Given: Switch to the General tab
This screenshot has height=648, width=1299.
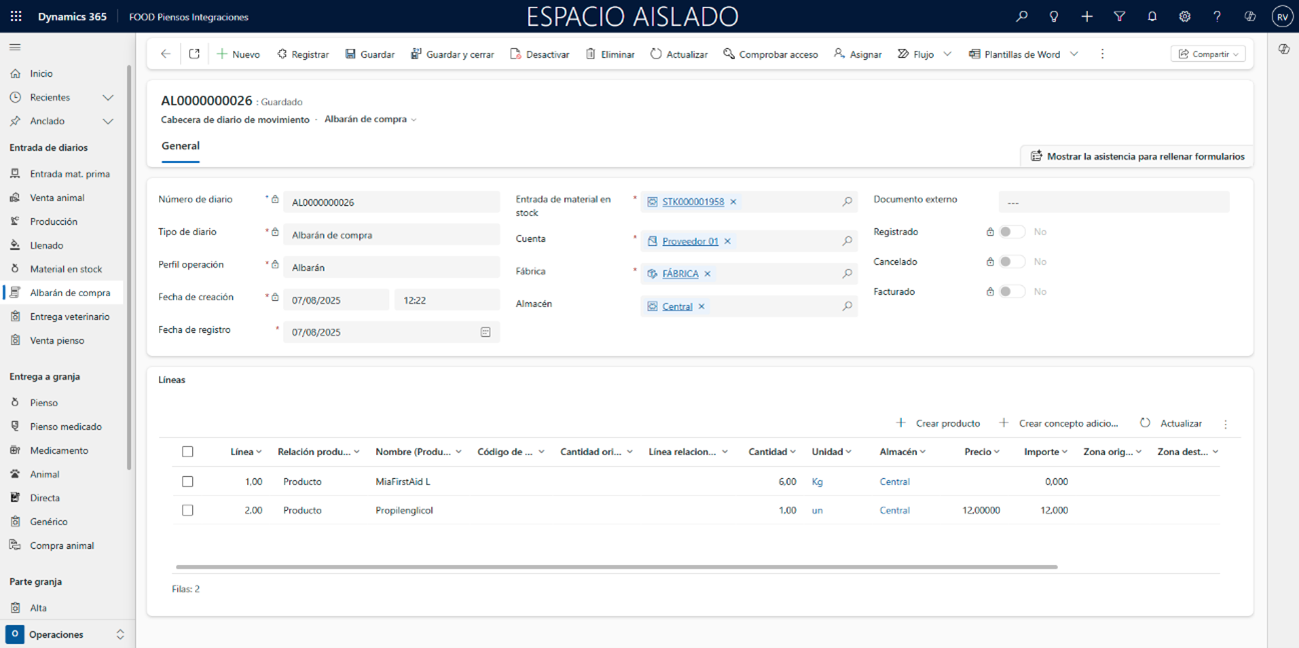Looking at the screenshot, I should coord(181,146).
